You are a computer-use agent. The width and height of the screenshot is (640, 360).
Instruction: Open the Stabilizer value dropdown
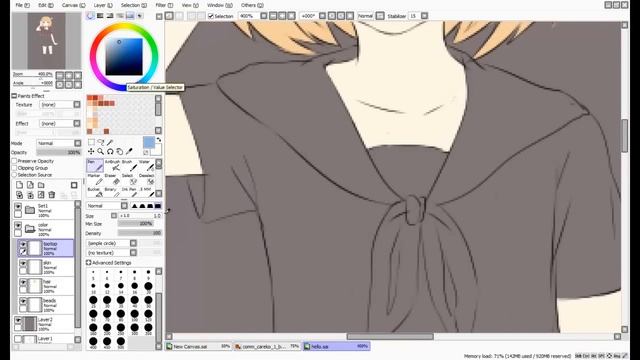(424, 16)
